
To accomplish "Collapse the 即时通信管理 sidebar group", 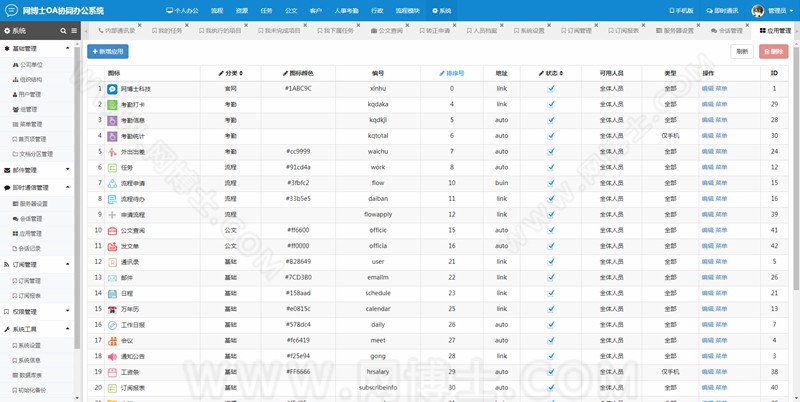I will [37, 188].
